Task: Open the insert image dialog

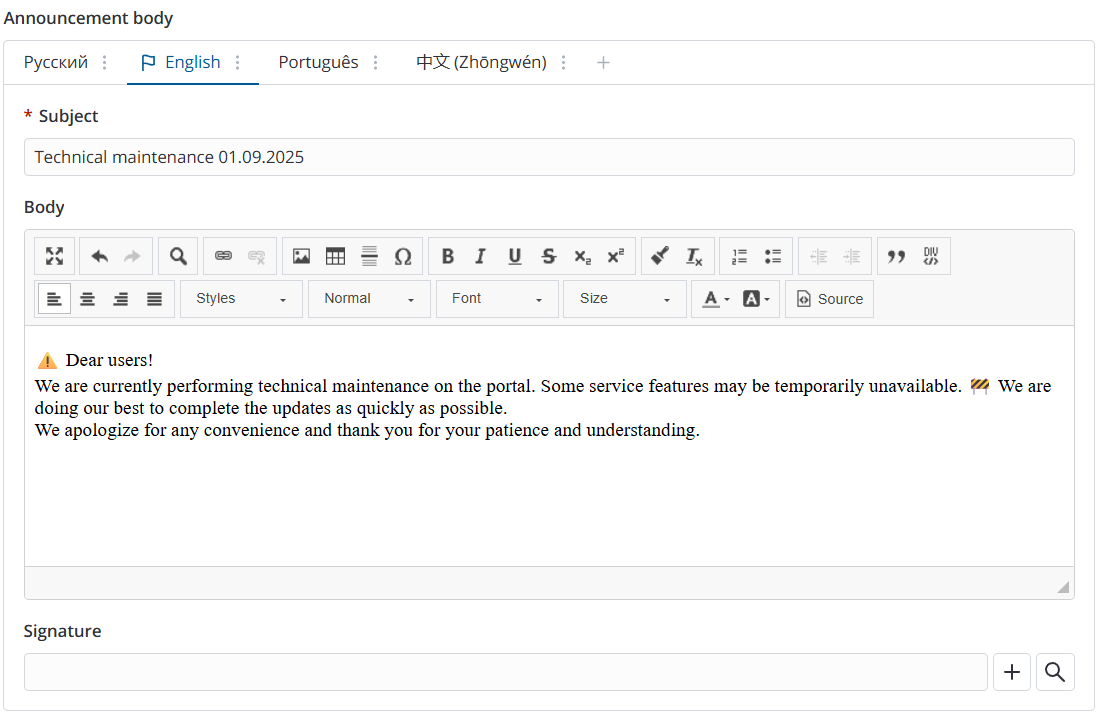Action: pyautogui.click(x=301, y=256)
